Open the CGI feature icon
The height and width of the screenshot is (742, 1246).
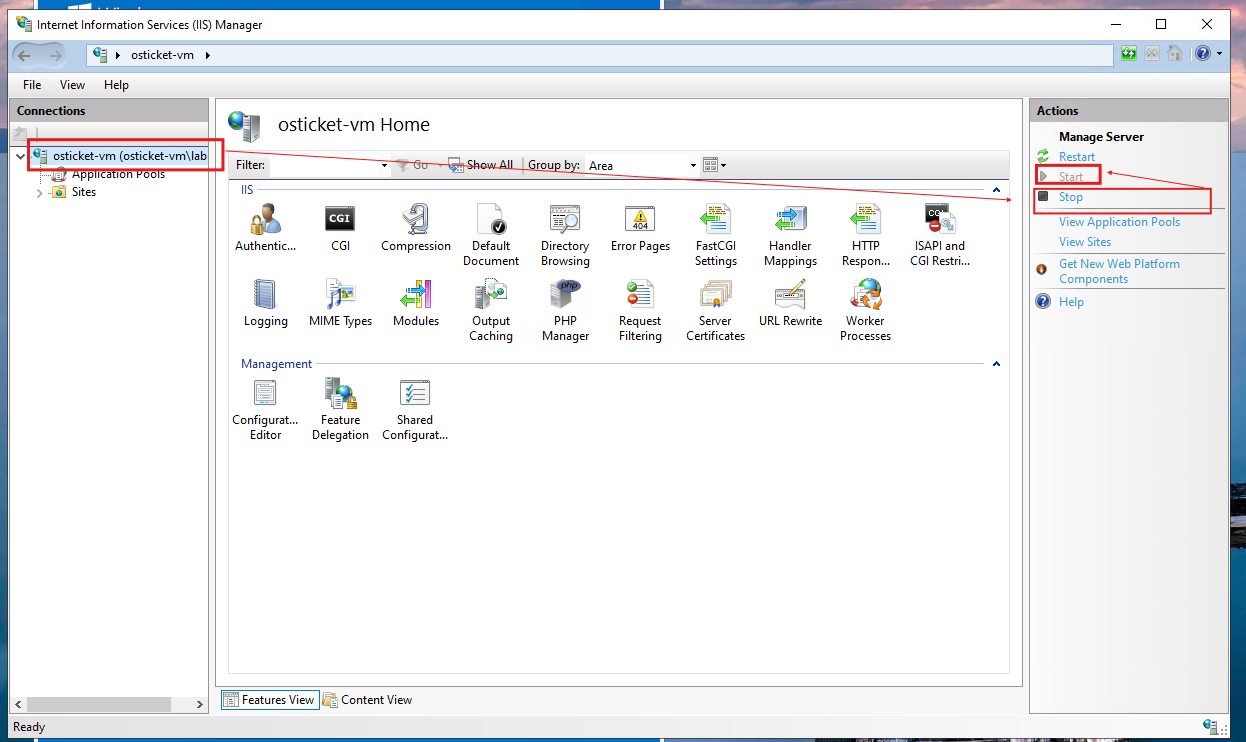(x=340, y=228)
